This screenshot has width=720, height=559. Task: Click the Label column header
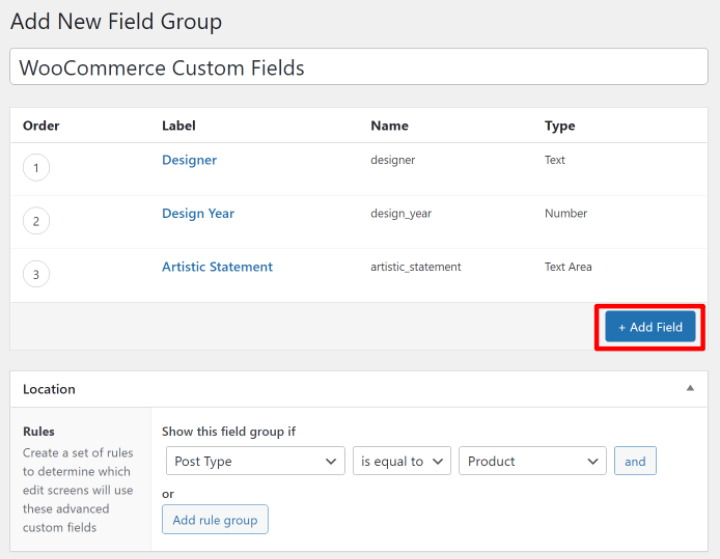click(179, 126)
